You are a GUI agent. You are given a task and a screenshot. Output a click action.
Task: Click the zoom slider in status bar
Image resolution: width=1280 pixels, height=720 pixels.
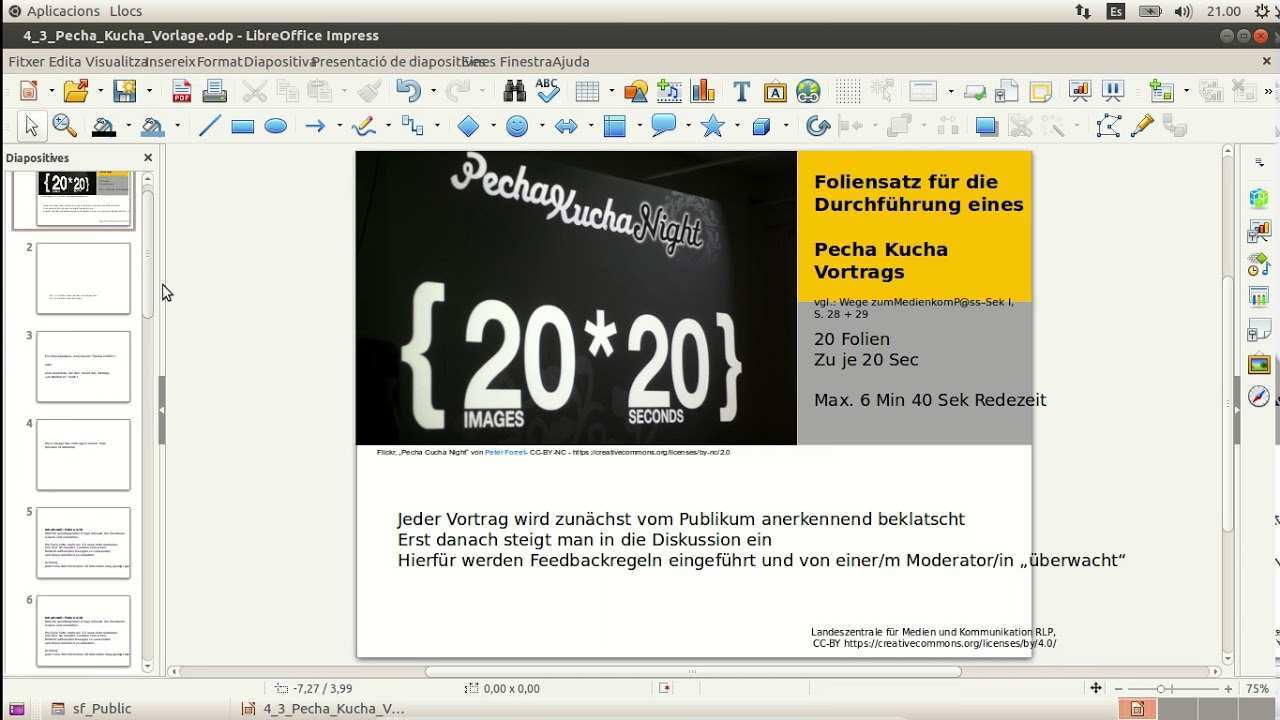[1162, 689]
